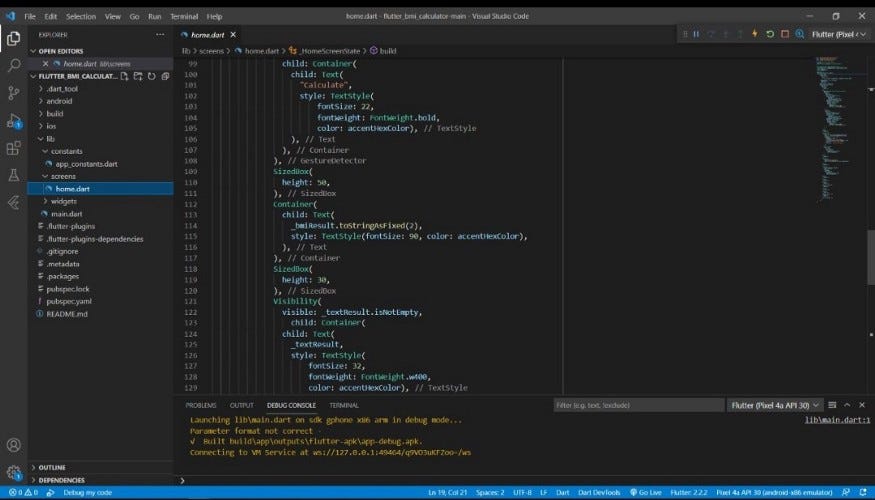Open the Source Control view
Image resolution: width=875 pixels, height=500 pixels.
13,93
